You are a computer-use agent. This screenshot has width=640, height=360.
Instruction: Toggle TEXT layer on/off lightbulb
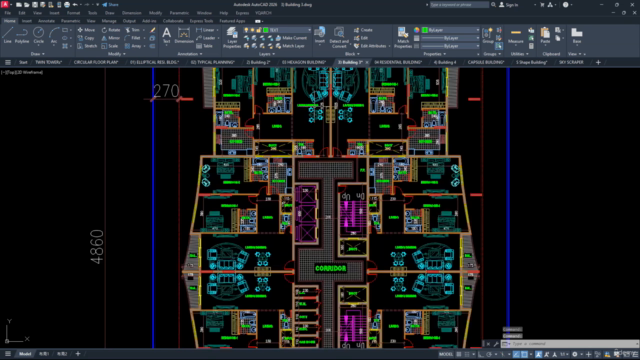tap(246, 30)
